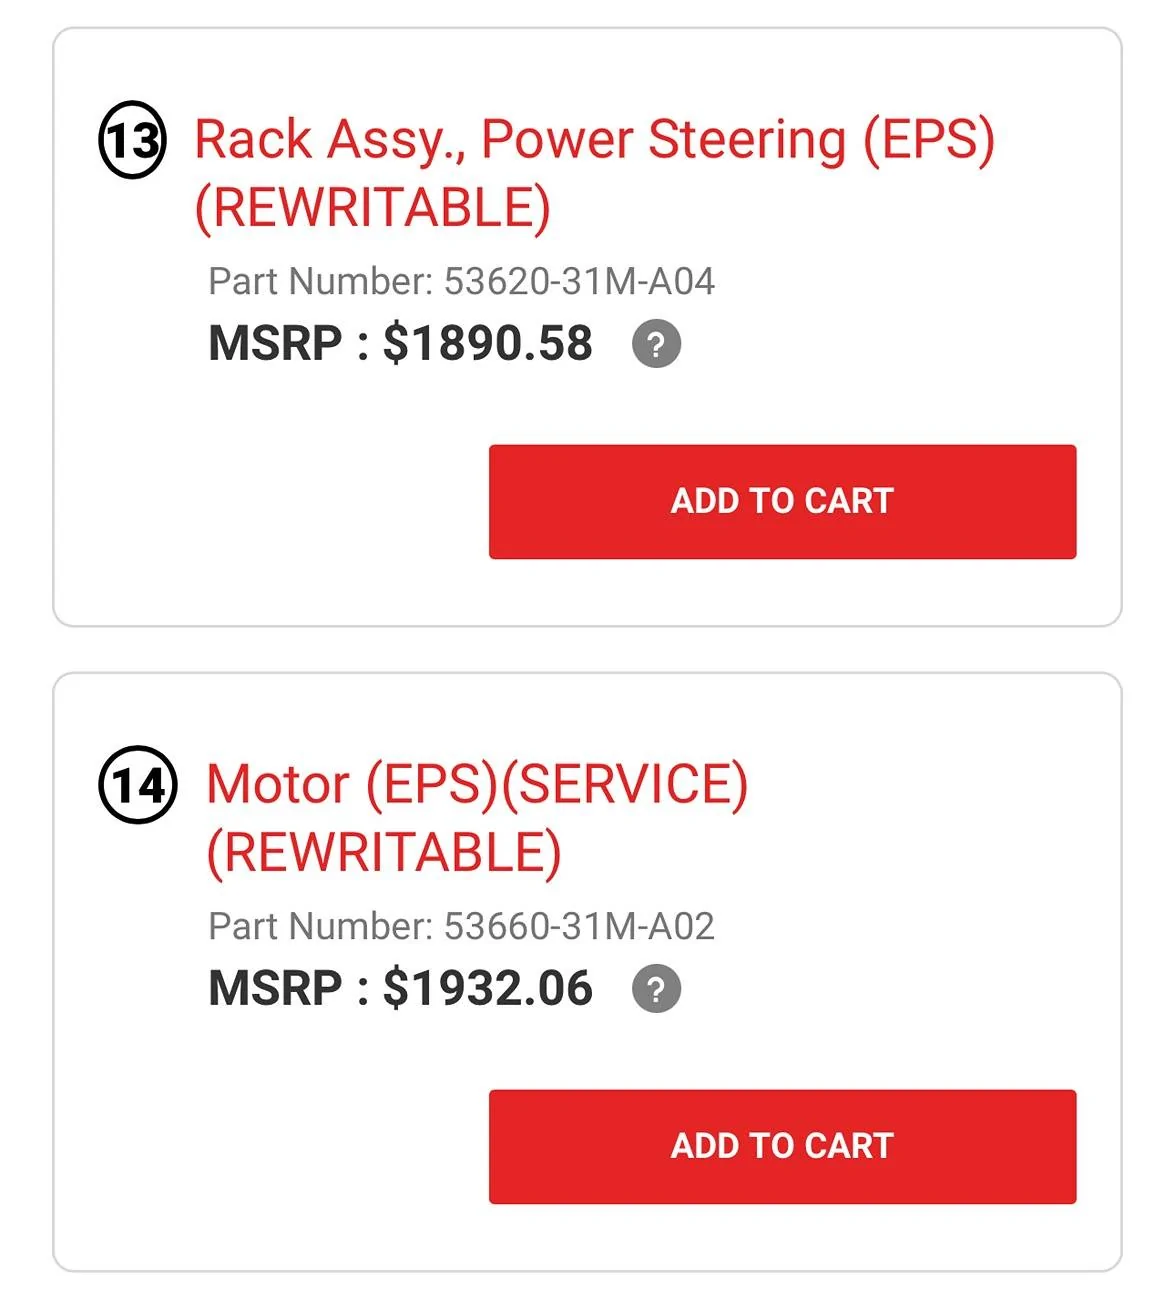Click the "Part Number:" label for item 13
This screenshot has width=1175, height=1300.
pos(320,282)
